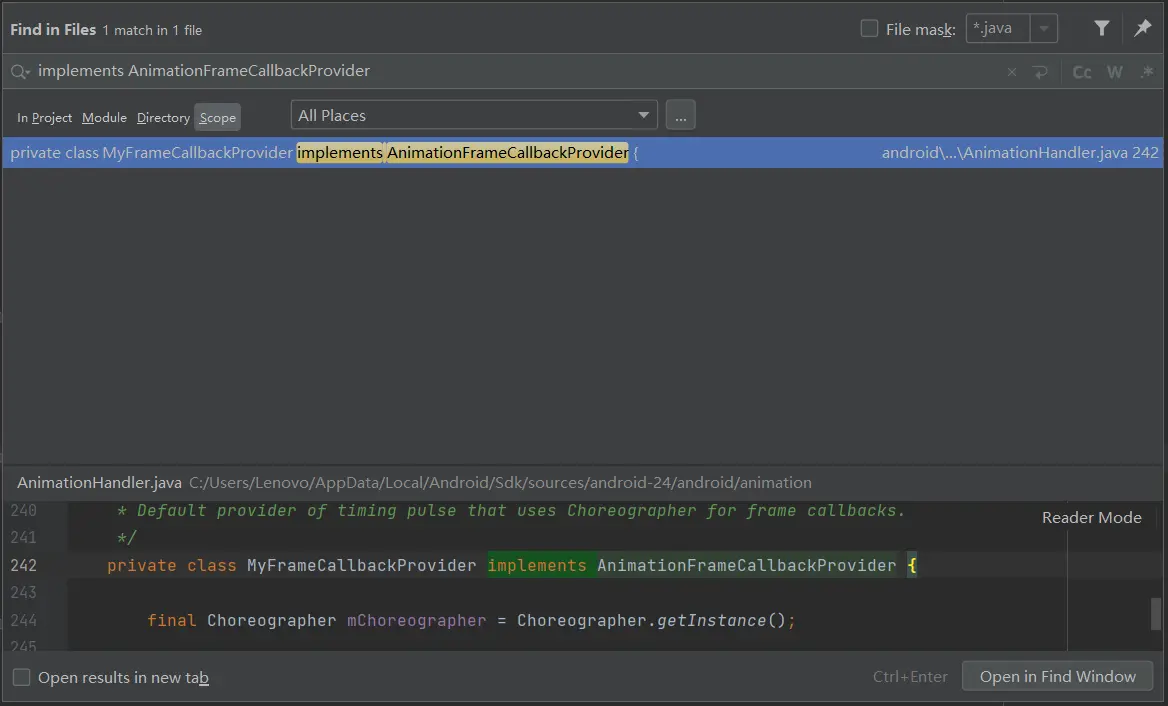Check Open results in new tab
This screenshot has height=706, width=1168.
[x=22, y=677]
